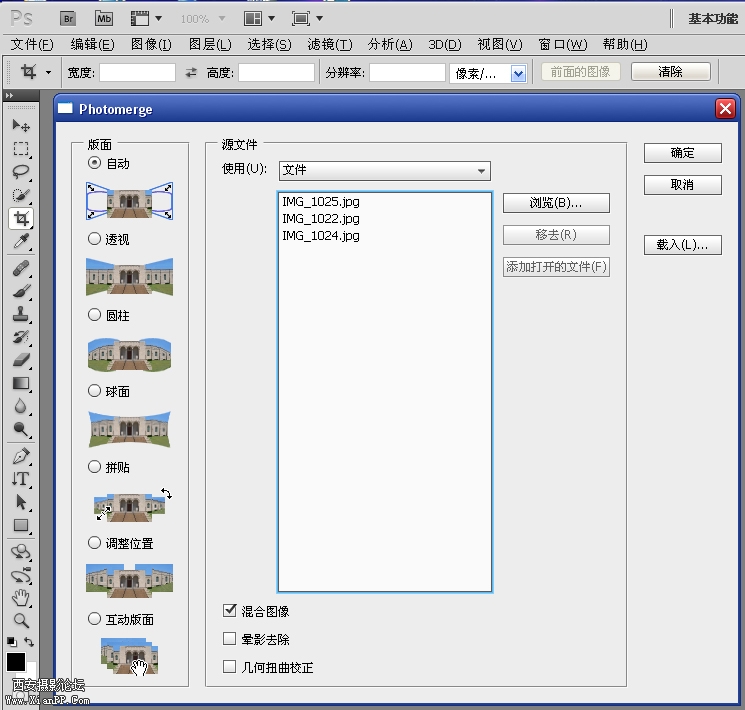Select the Quick Selection tool
Viewport: 745px width, 710px height.
(x=20, y=195)
